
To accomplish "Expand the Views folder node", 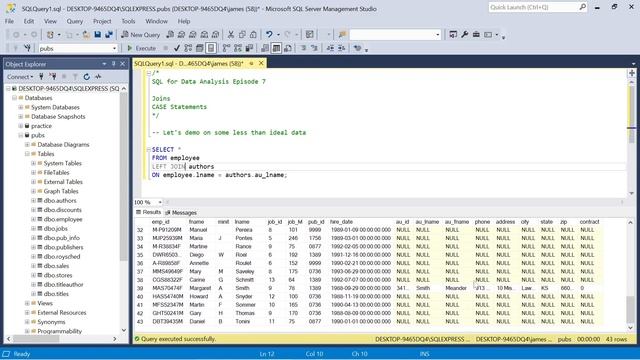I will [27, 303].
